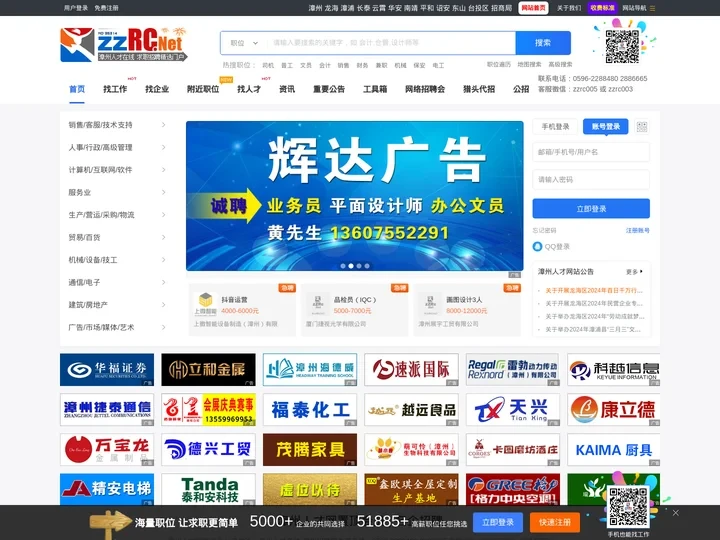Click the Tanda 泰和安科技 logo
The height and width of the screenshot is (540, 720).
click(x=208, y=489)
